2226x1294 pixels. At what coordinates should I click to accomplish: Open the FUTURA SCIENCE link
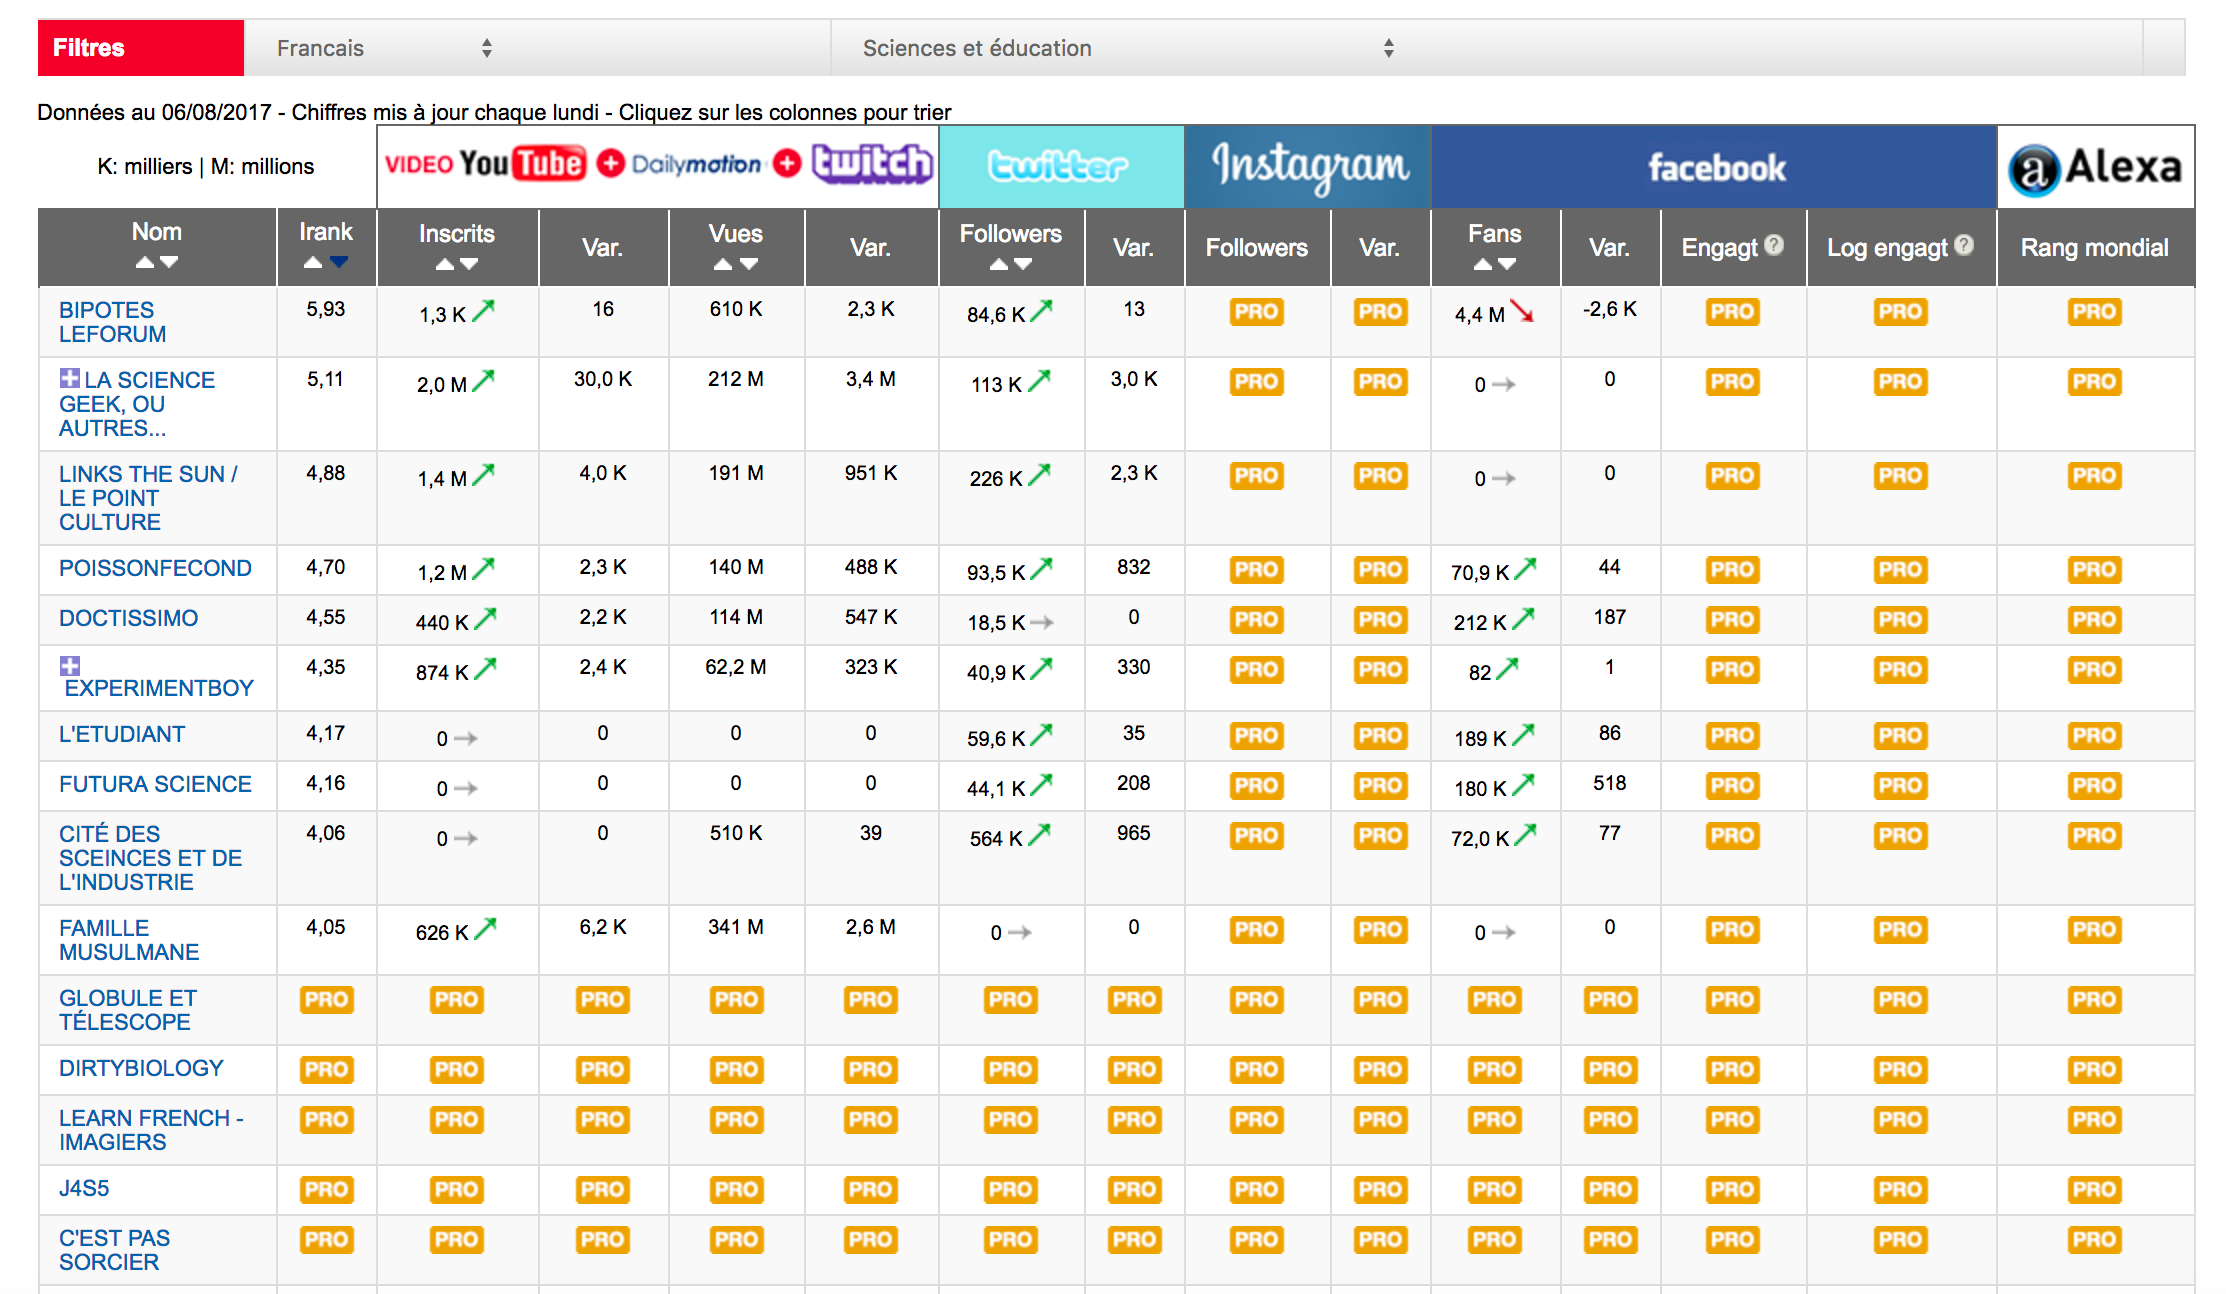point(155,784)
